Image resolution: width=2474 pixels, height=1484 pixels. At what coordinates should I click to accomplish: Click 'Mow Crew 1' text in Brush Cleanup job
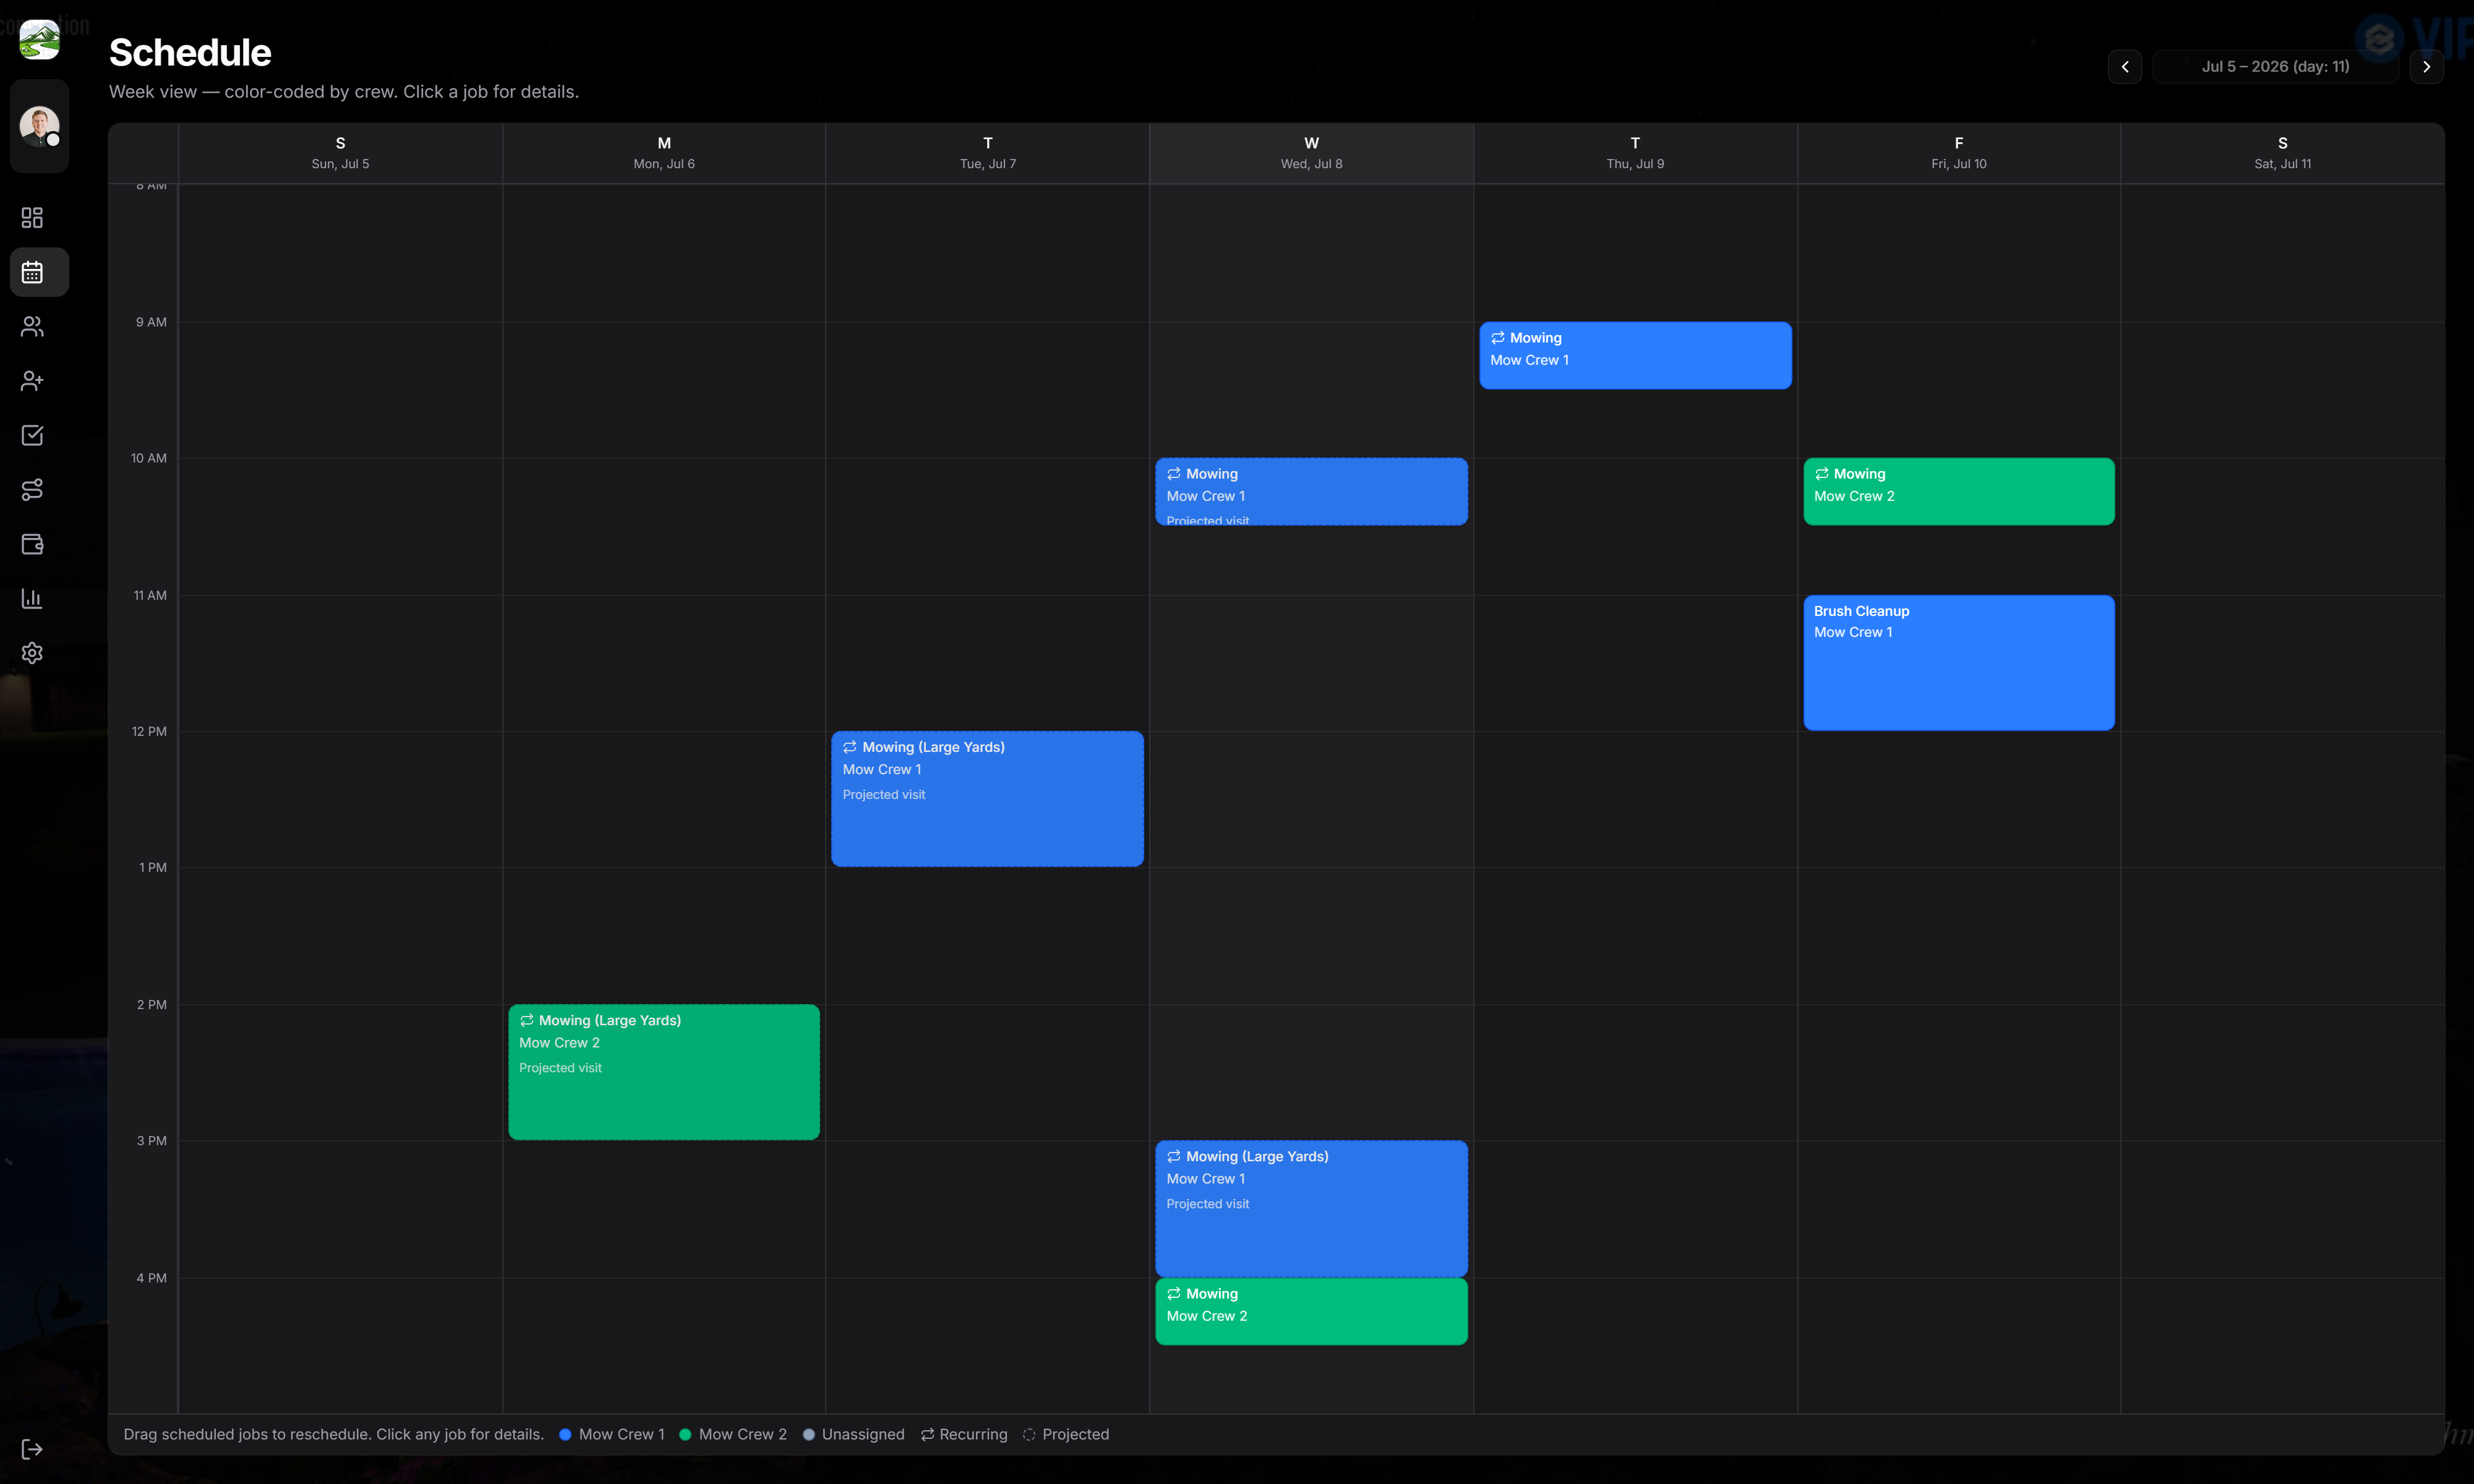click(1852, 632)
